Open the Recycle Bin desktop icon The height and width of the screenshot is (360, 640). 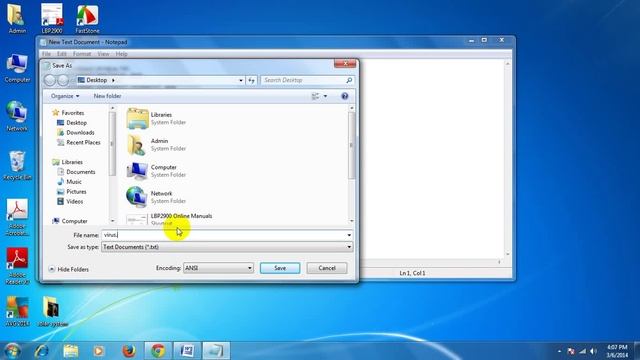click(x=17, y=165)
